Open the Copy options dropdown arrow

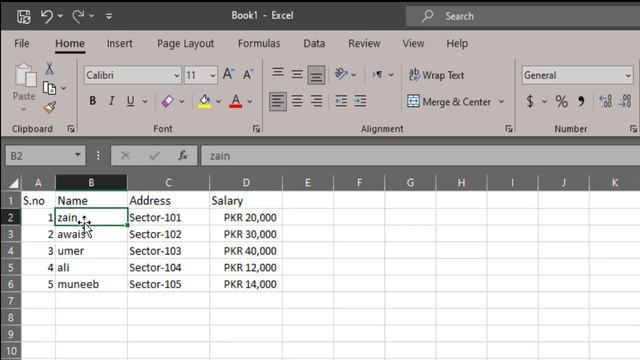(x=64, y=88)
